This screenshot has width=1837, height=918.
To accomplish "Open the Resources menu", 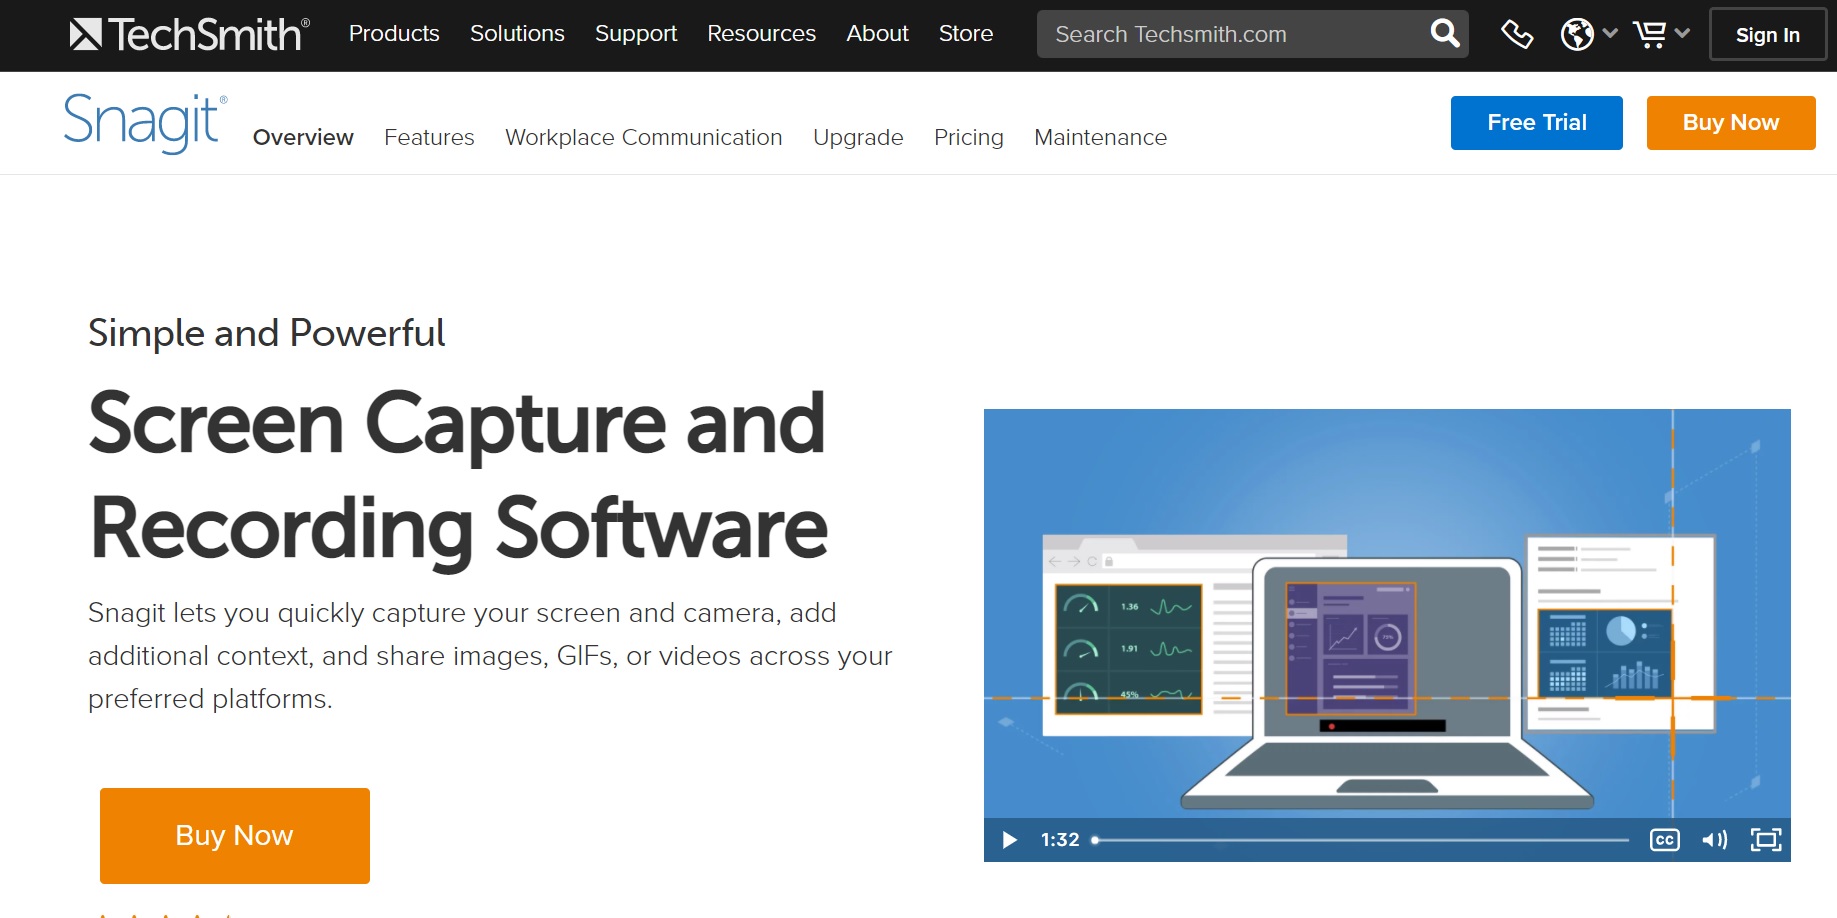I will click(x=761, y=34).
